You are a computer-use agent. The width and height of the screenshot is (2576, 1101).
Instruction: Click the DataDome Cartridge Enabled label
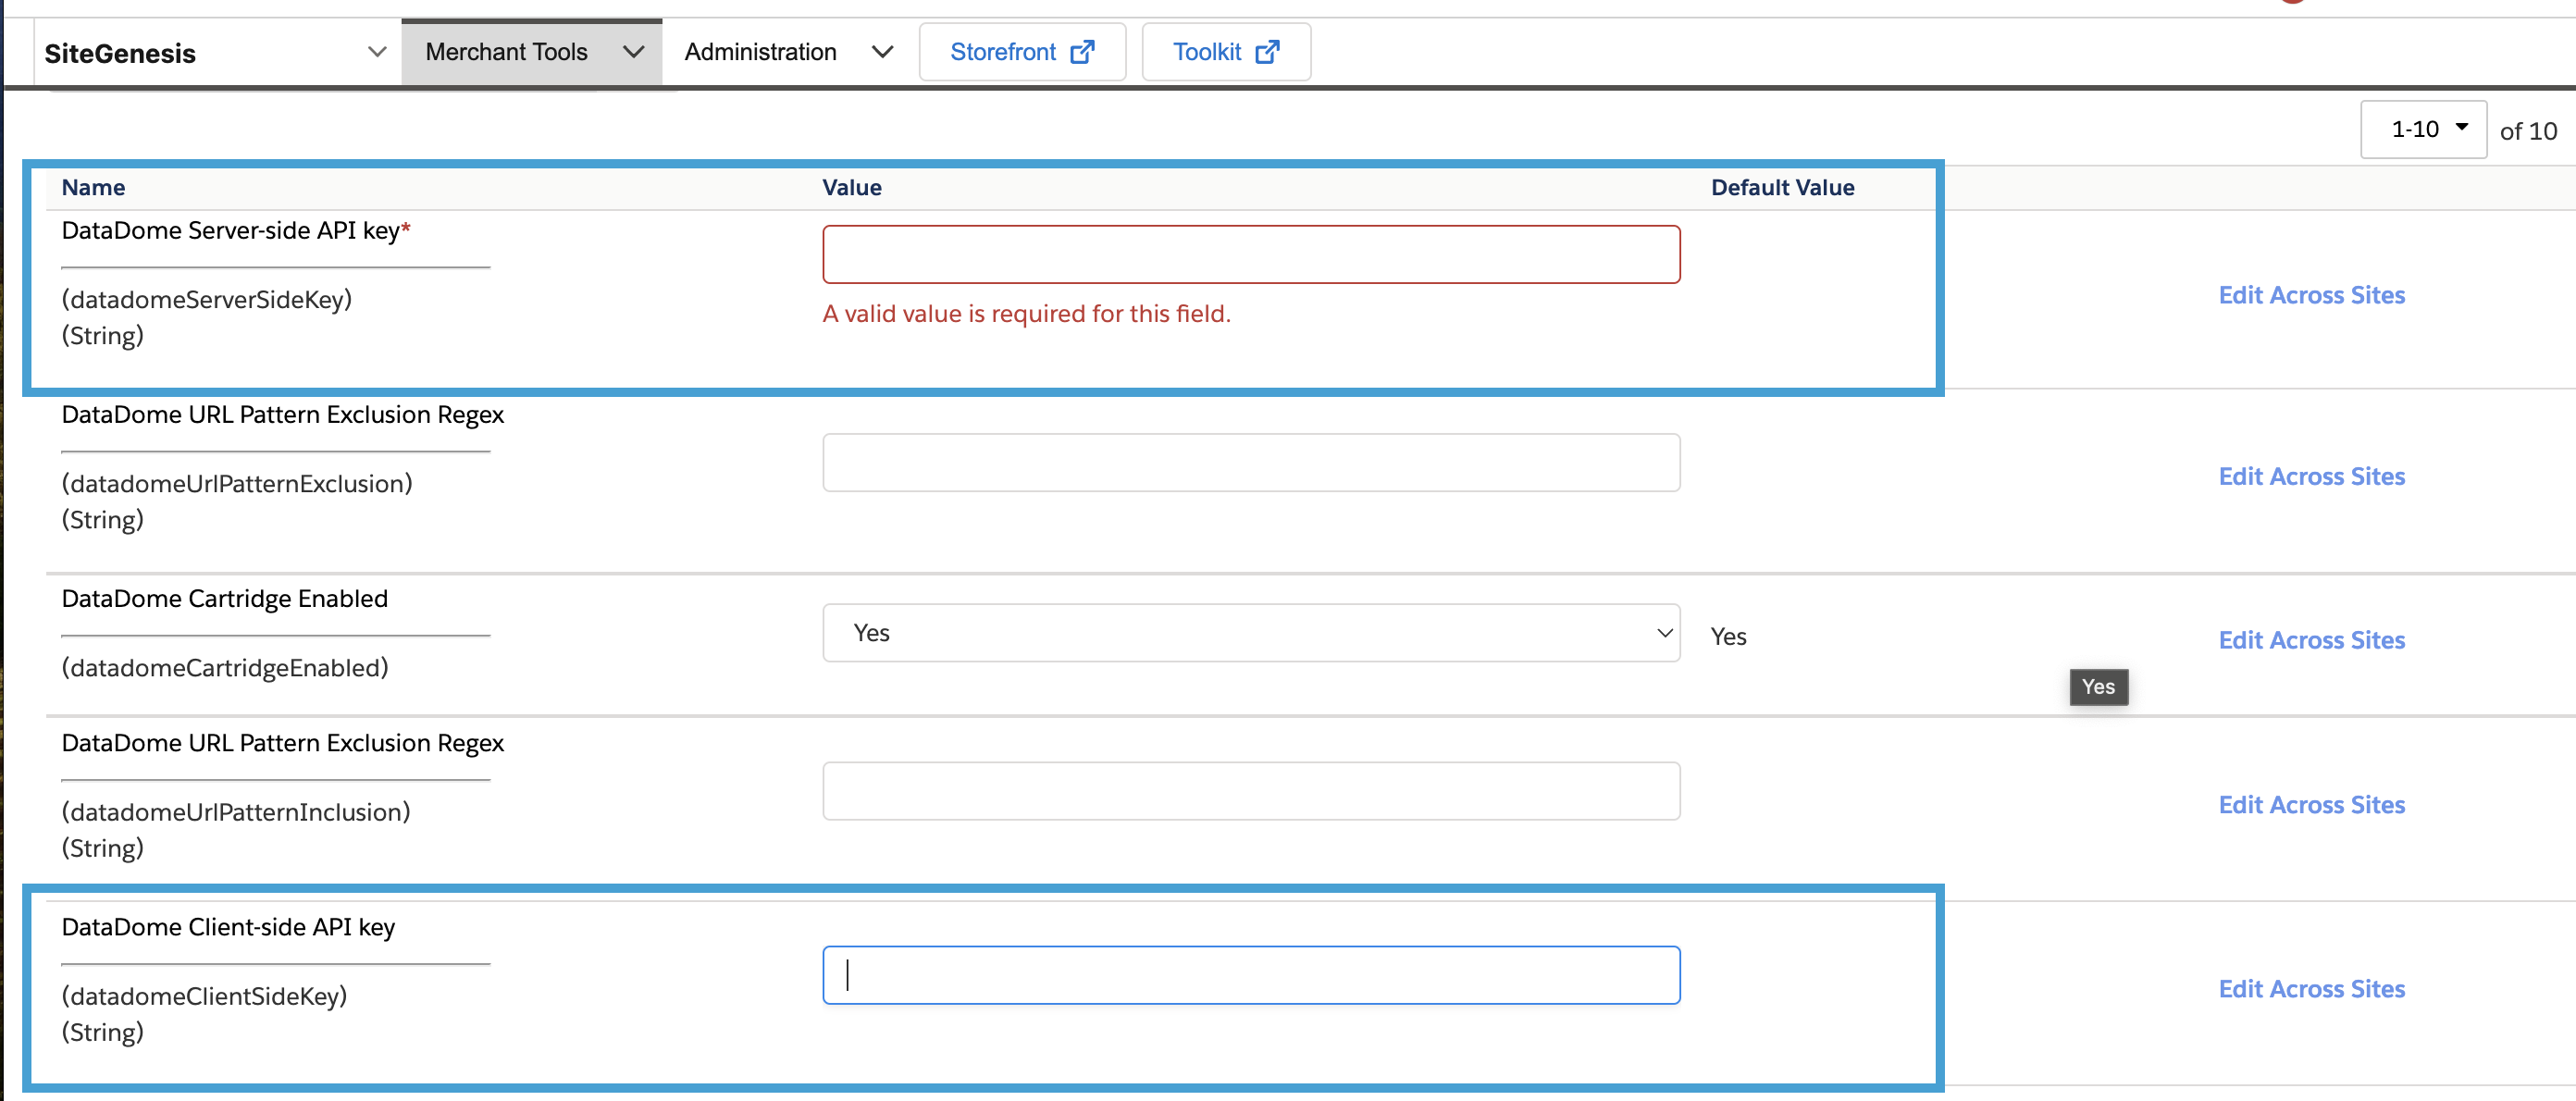[224, 599]
